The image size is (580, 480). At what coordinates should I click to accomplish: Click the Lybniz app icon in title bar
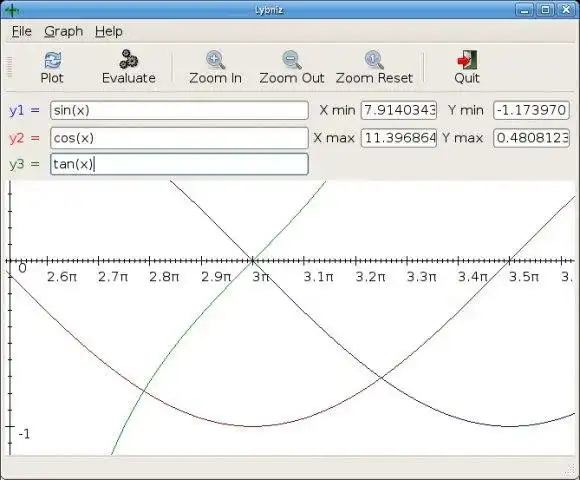(12, 10)
